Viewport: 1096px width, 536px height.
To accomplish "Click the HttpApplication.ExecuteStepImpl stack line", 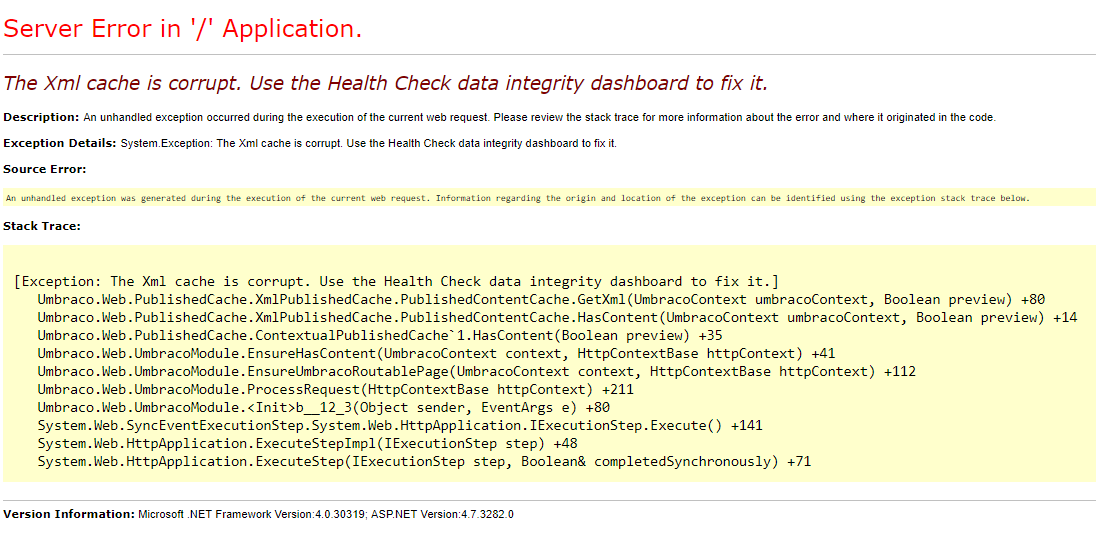I will click(307, 443).
